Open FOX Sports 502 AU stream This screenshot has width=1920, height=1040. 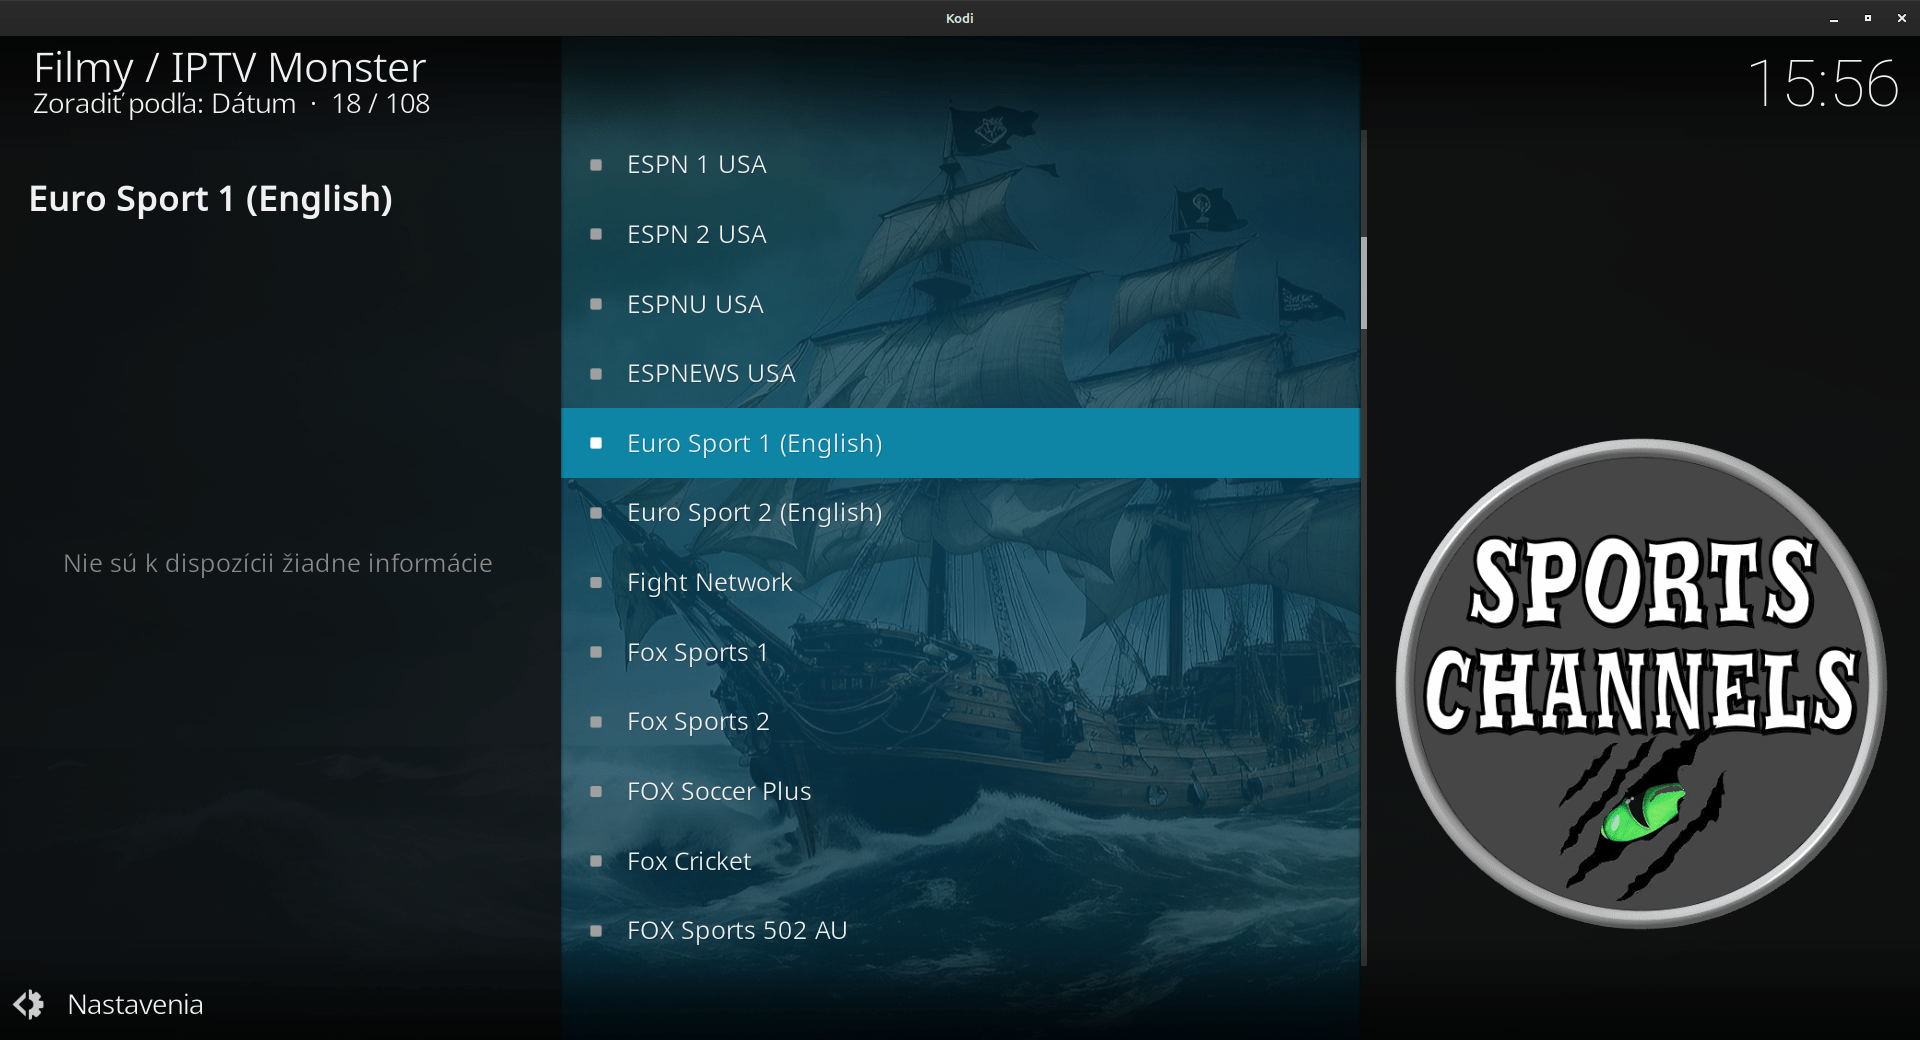point(736,931)
